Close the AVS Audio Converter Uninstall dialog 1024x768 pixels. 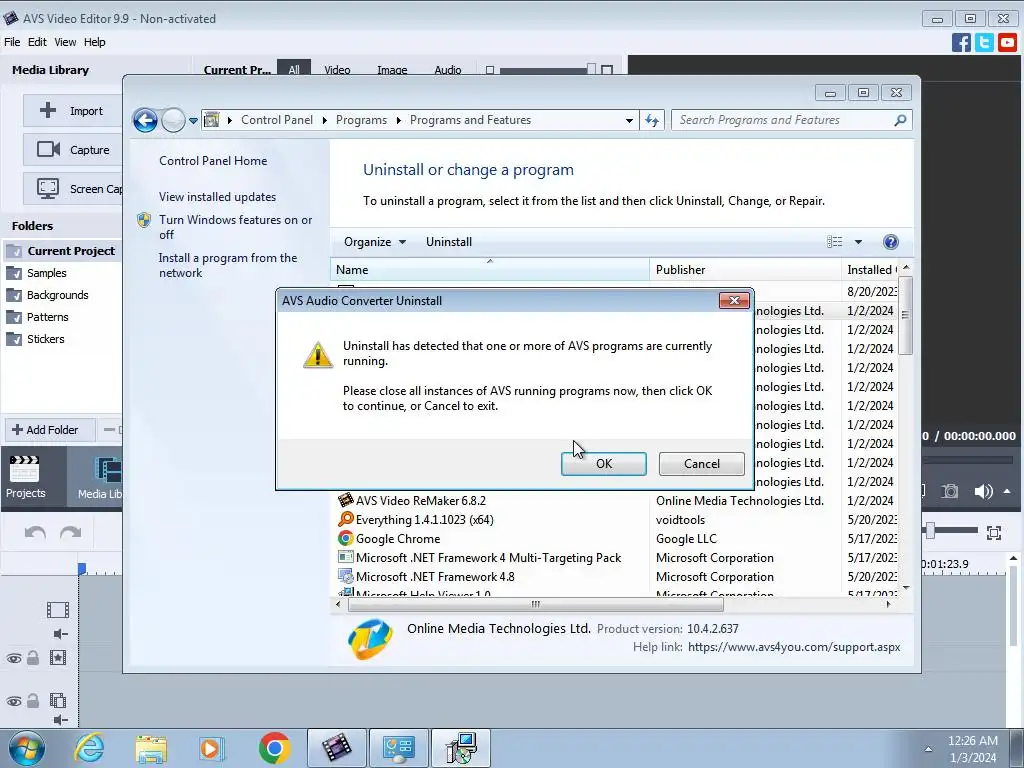click(734, 300)
